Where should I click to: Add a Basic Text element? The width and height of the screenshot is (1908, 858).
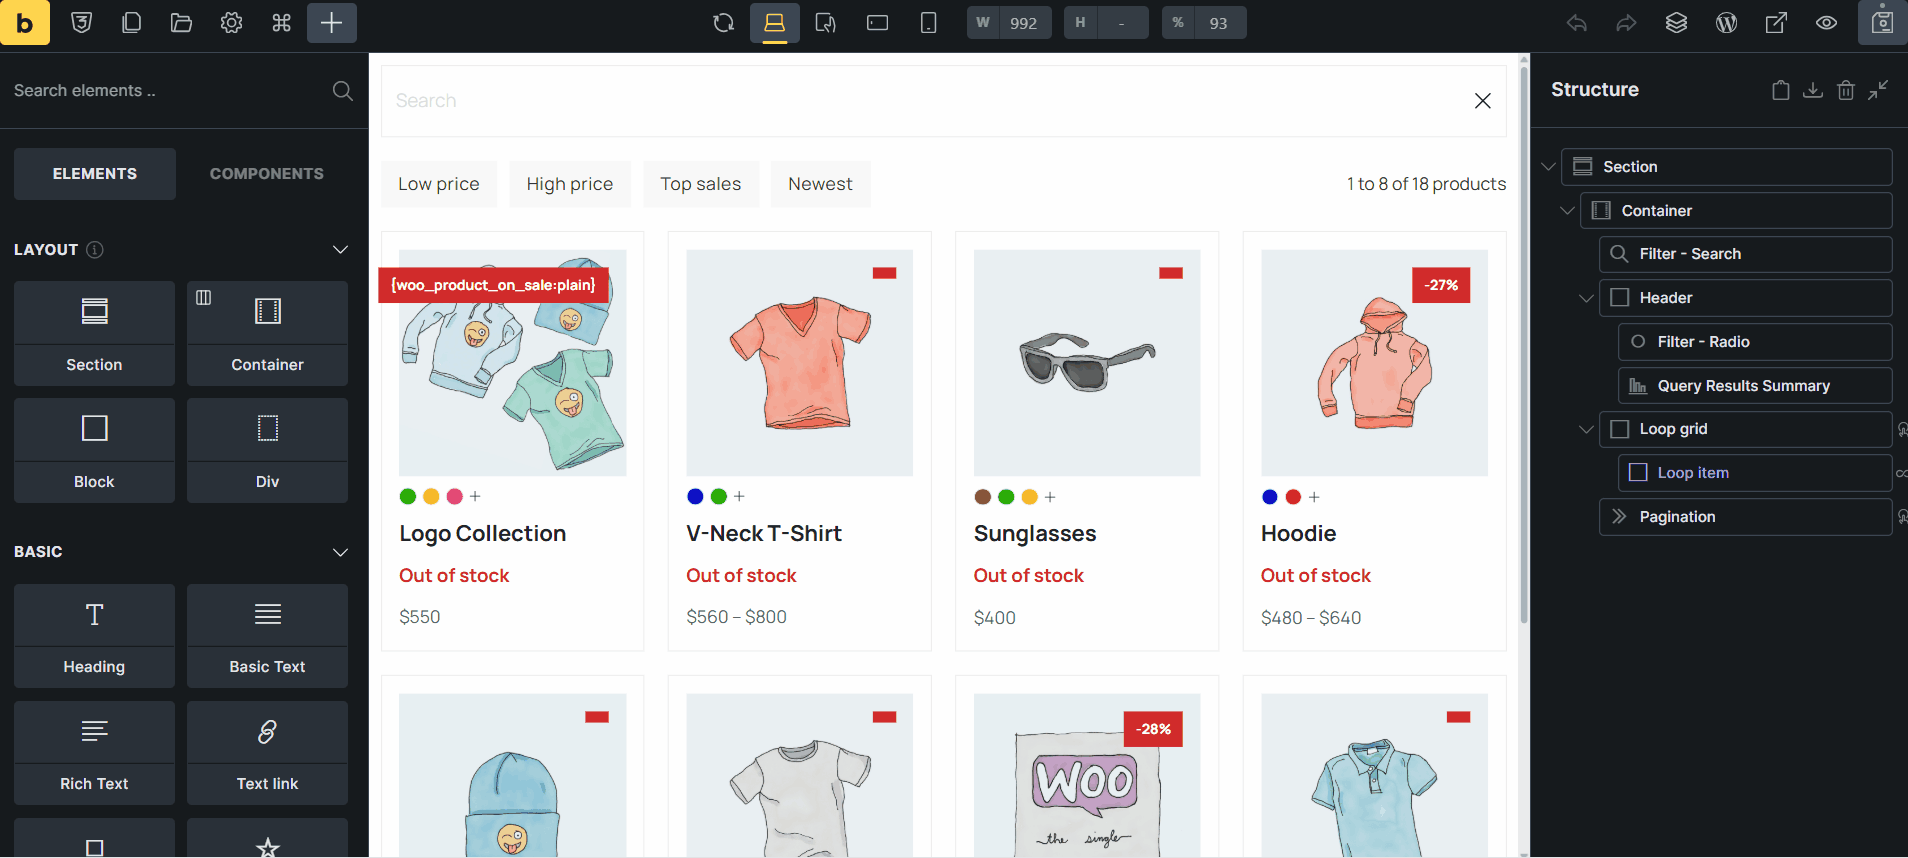tap(267, 636)
